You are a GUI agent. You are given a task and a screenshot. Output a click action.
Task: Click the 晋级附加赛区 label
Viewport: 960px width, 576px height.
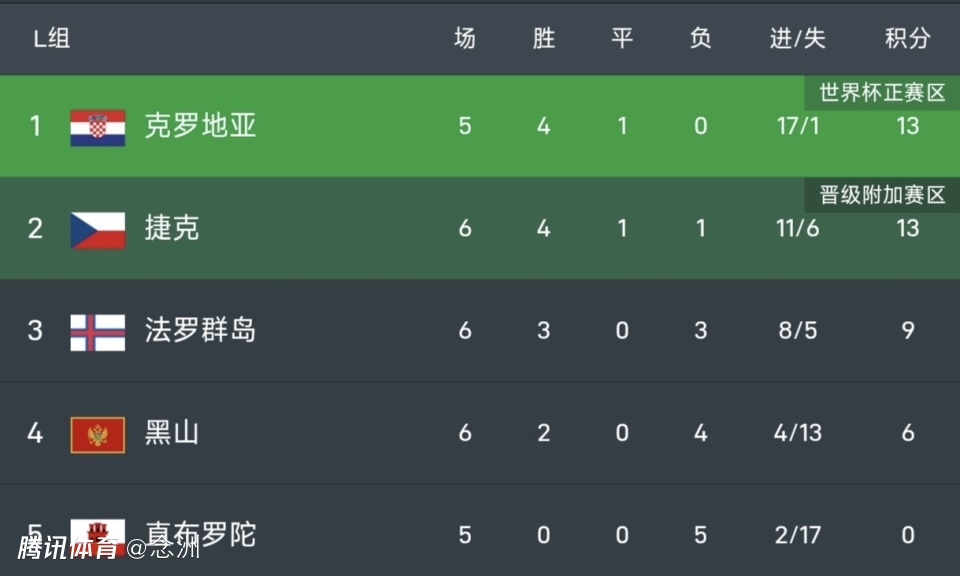[x=882, y=195]
